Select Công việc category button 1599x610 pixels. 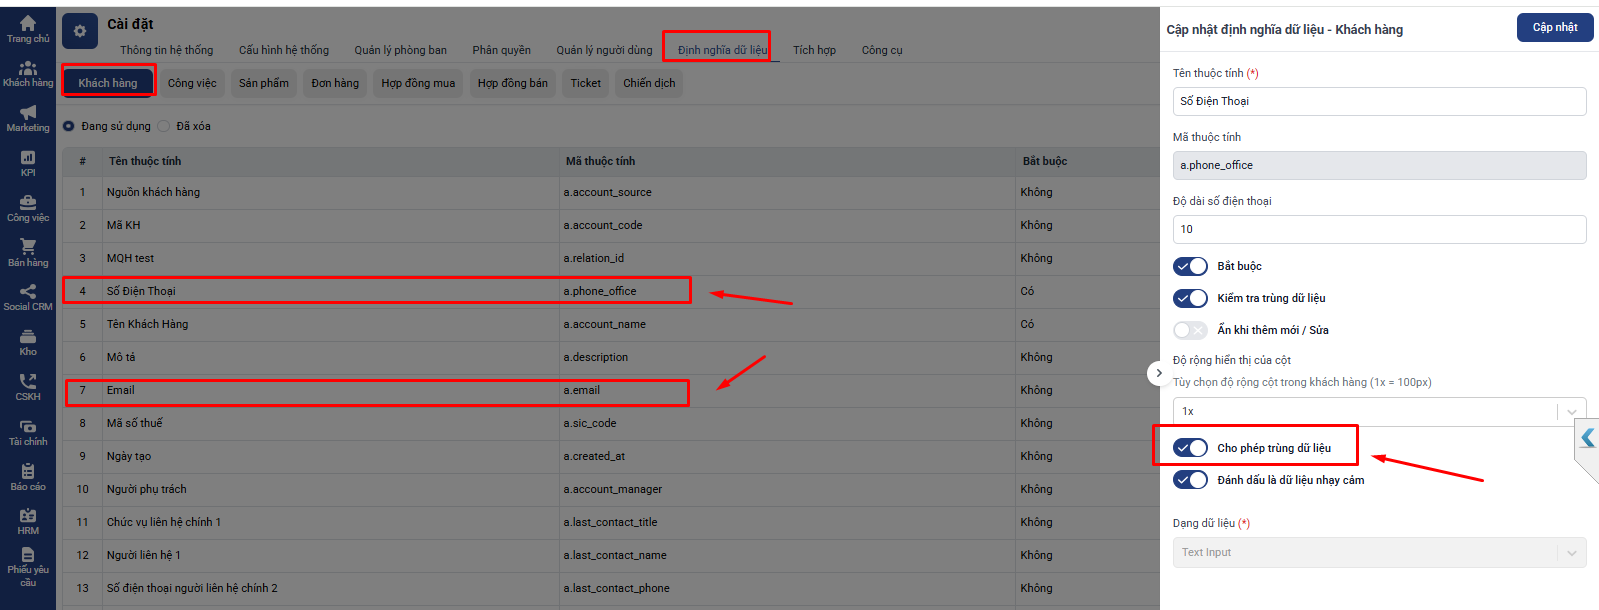[192, 83]
